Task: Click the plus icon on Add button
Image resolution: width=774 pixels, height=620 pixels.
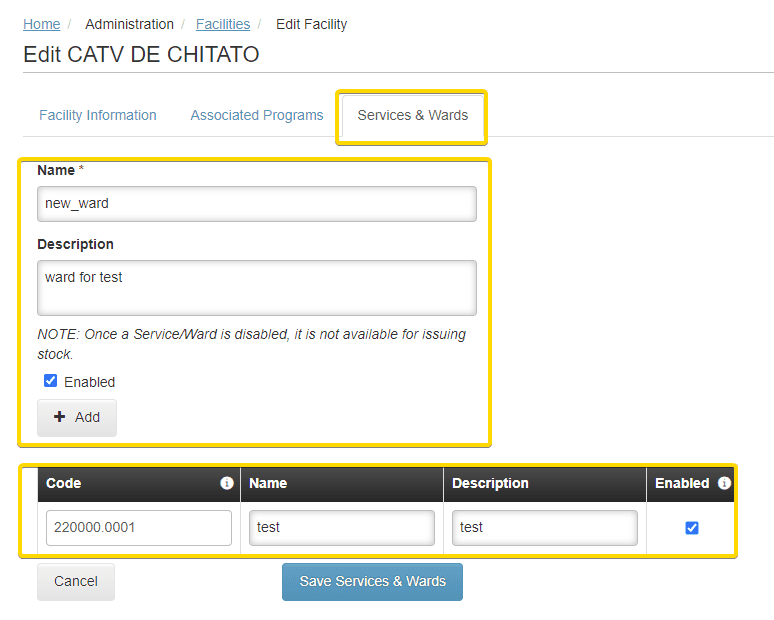Action: tap(60, 417)
